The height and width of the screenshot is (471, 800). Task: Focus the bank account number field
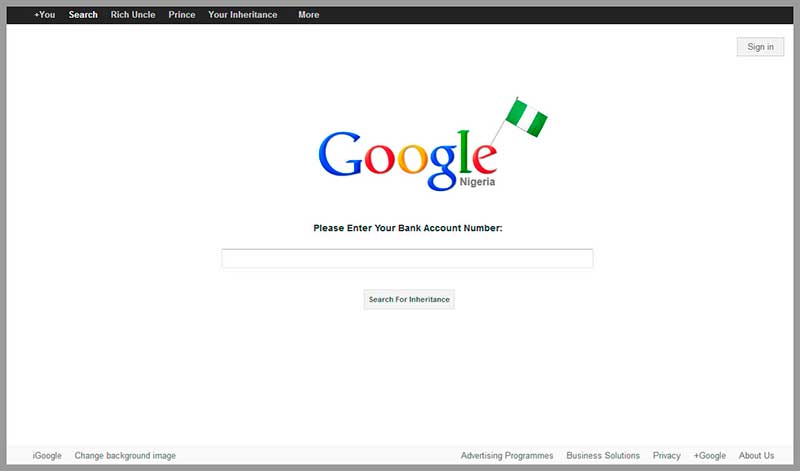pyautogui.click(x=407, y=258)
